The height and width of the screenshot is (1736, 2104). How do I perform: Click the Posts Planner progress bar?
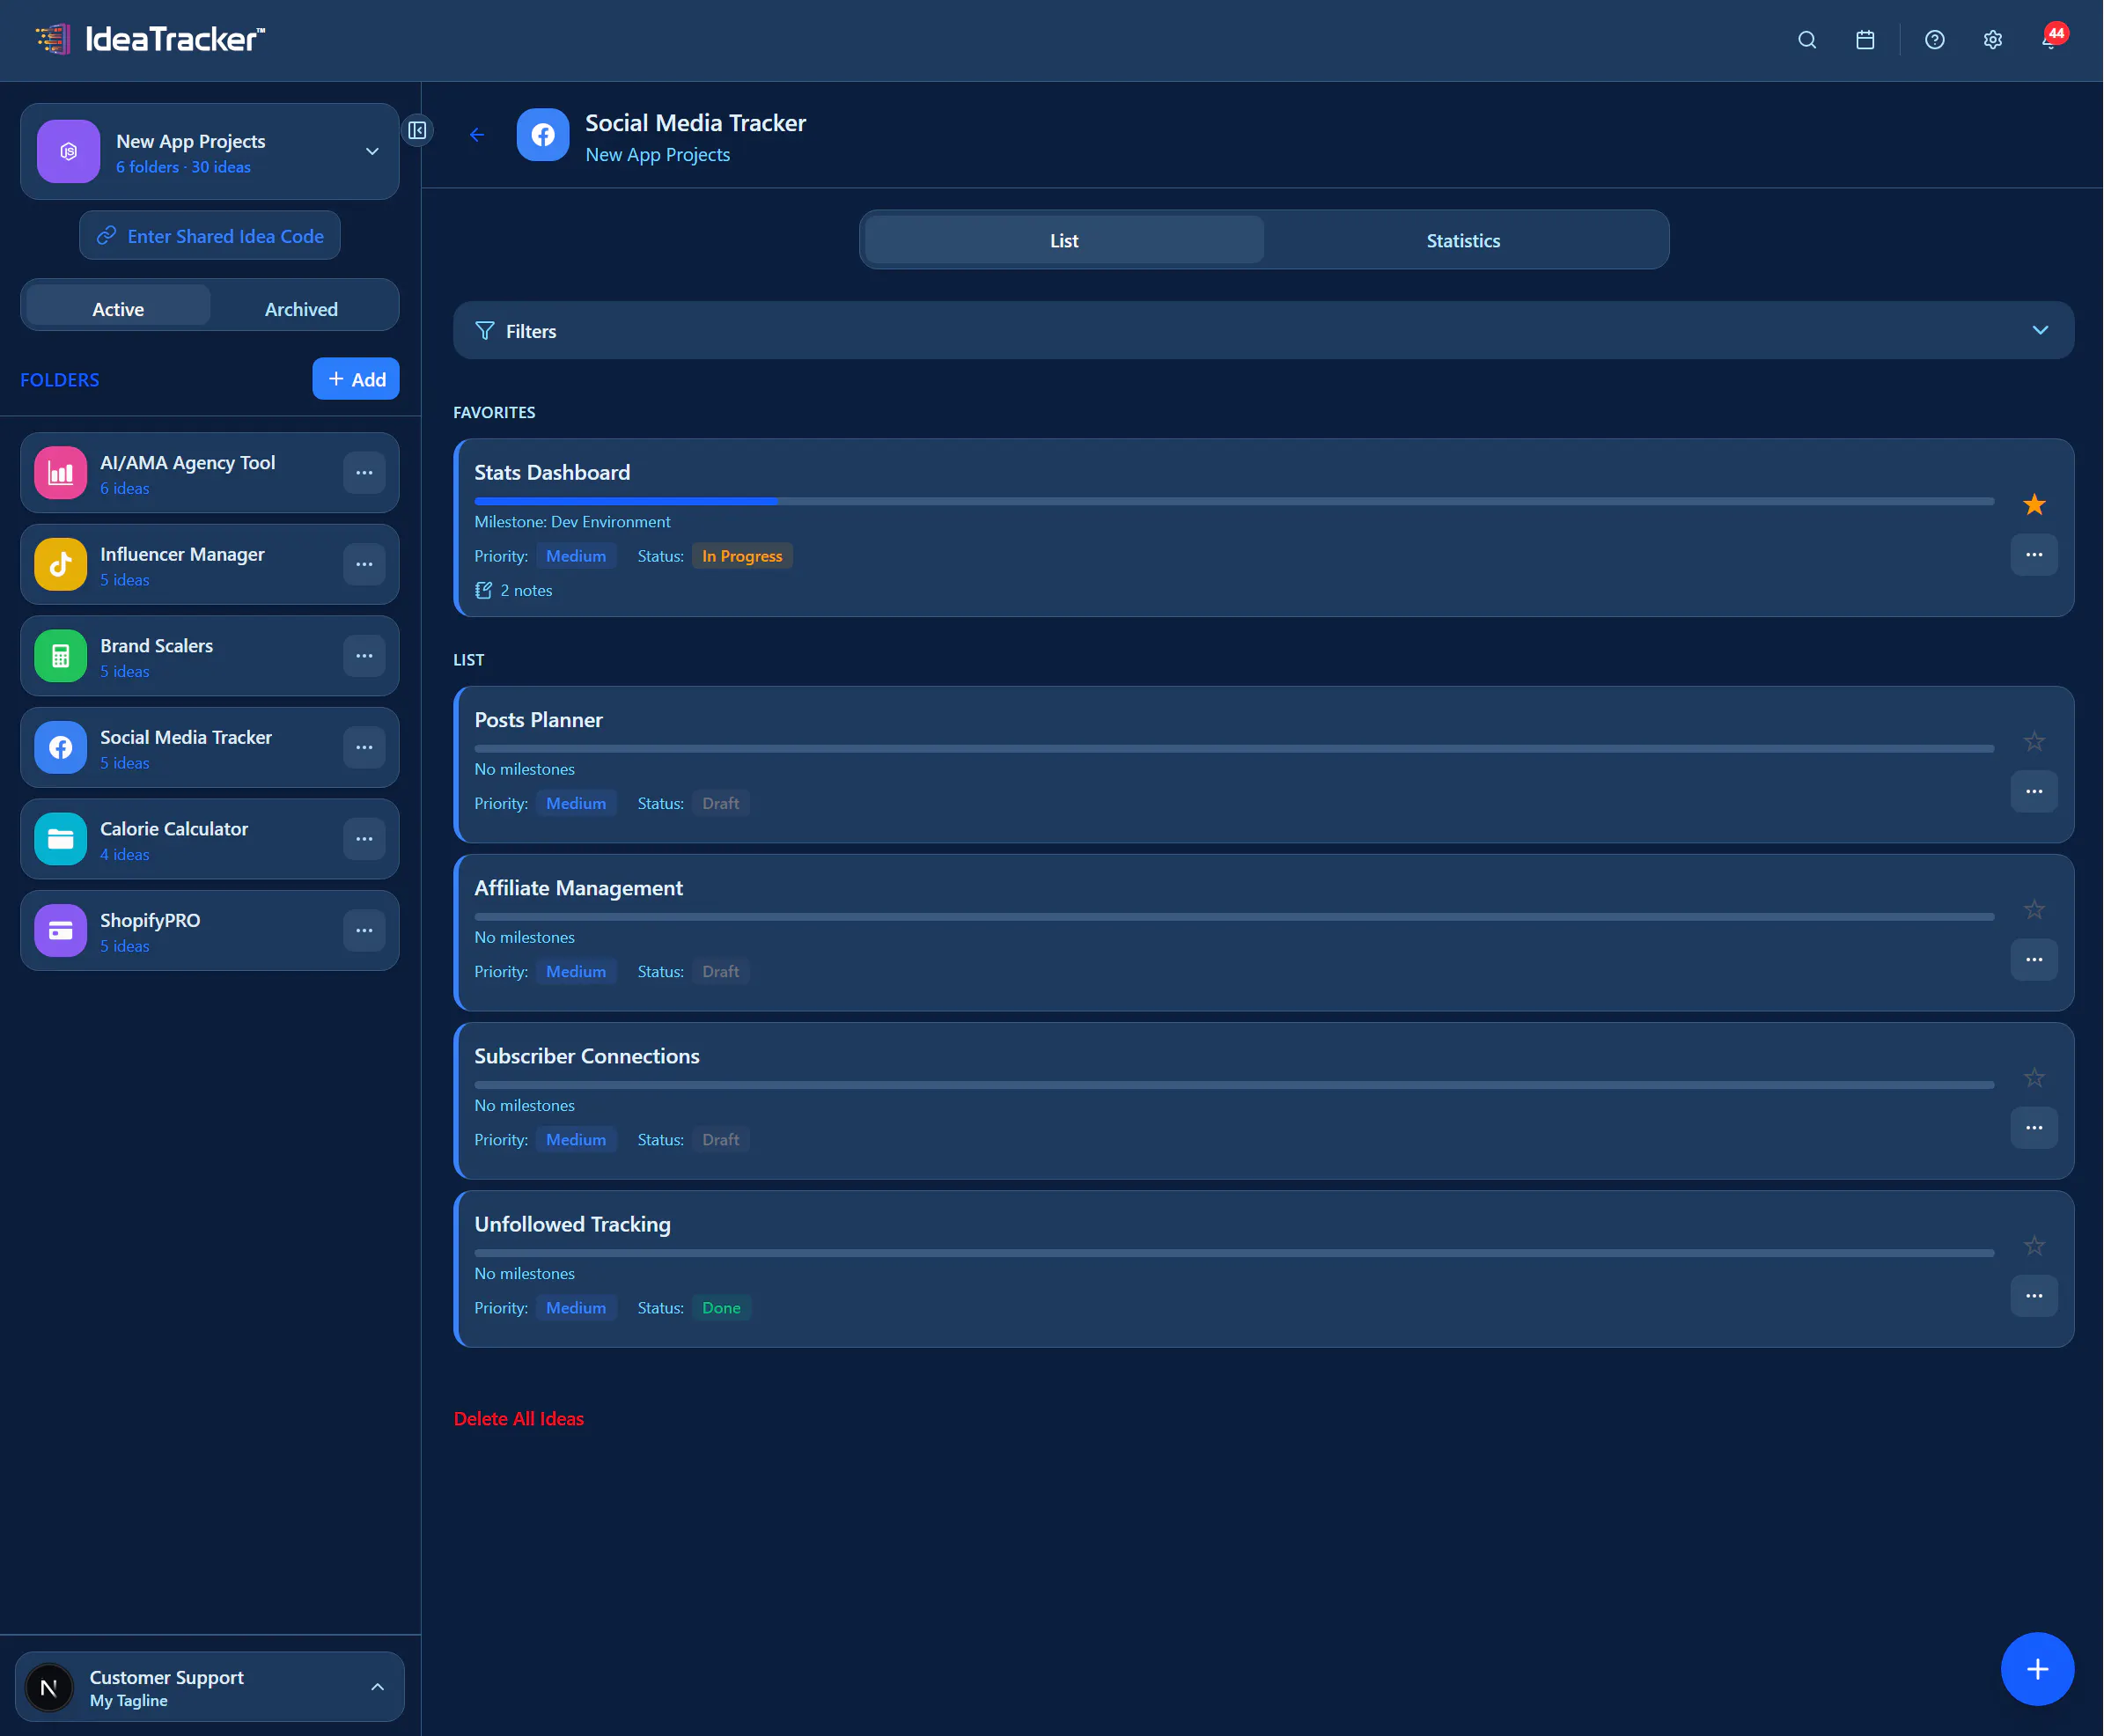pyautogui.click(x=1233, y=748)
